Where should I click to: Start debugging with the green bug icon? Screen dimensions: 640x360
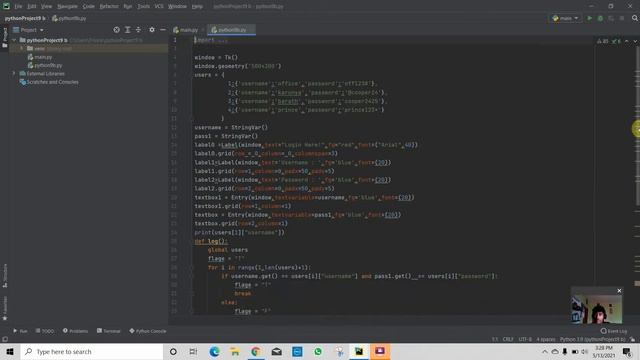click(x=600, y=18)
